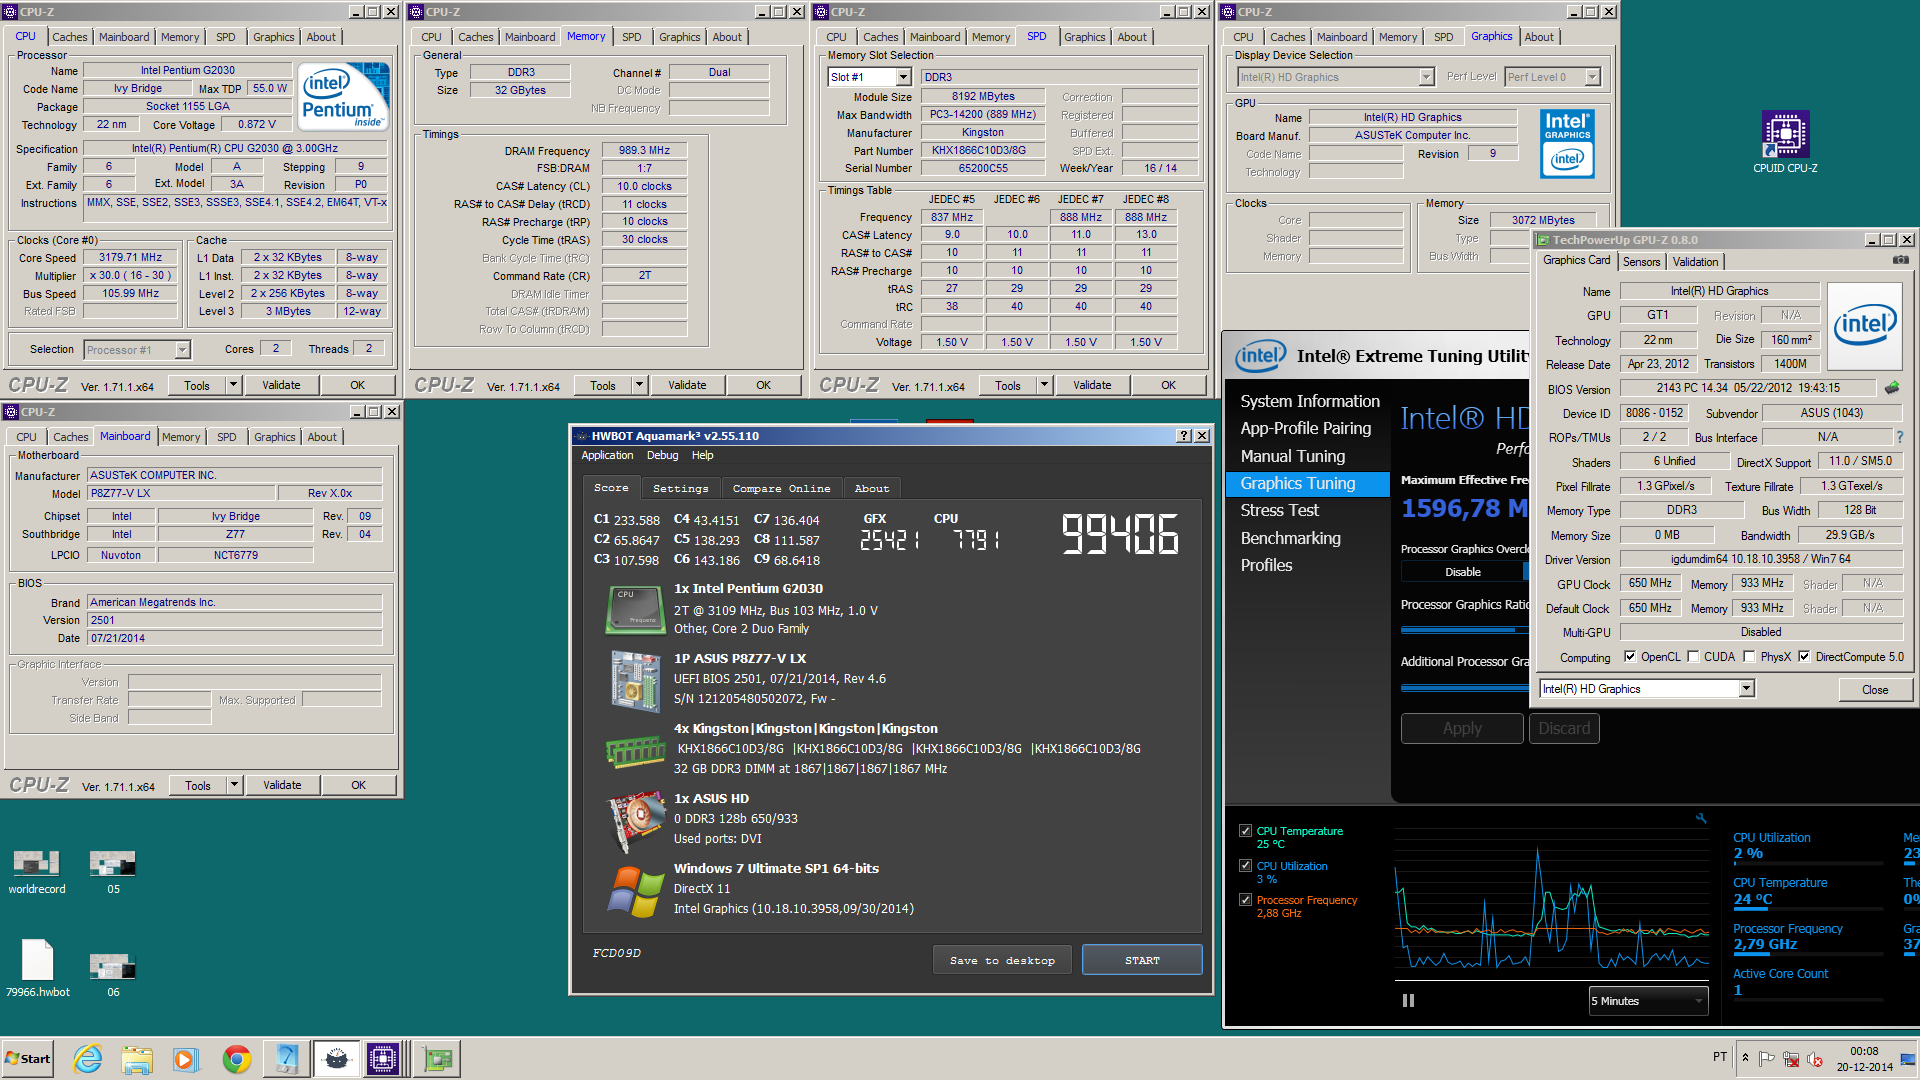Image resolution: width=1920 pixels, height=1080 pixels.
Task: Uncheck CPU Utilization in XTU monitor
Action: pyautogui.click(x=1245, y=866)
